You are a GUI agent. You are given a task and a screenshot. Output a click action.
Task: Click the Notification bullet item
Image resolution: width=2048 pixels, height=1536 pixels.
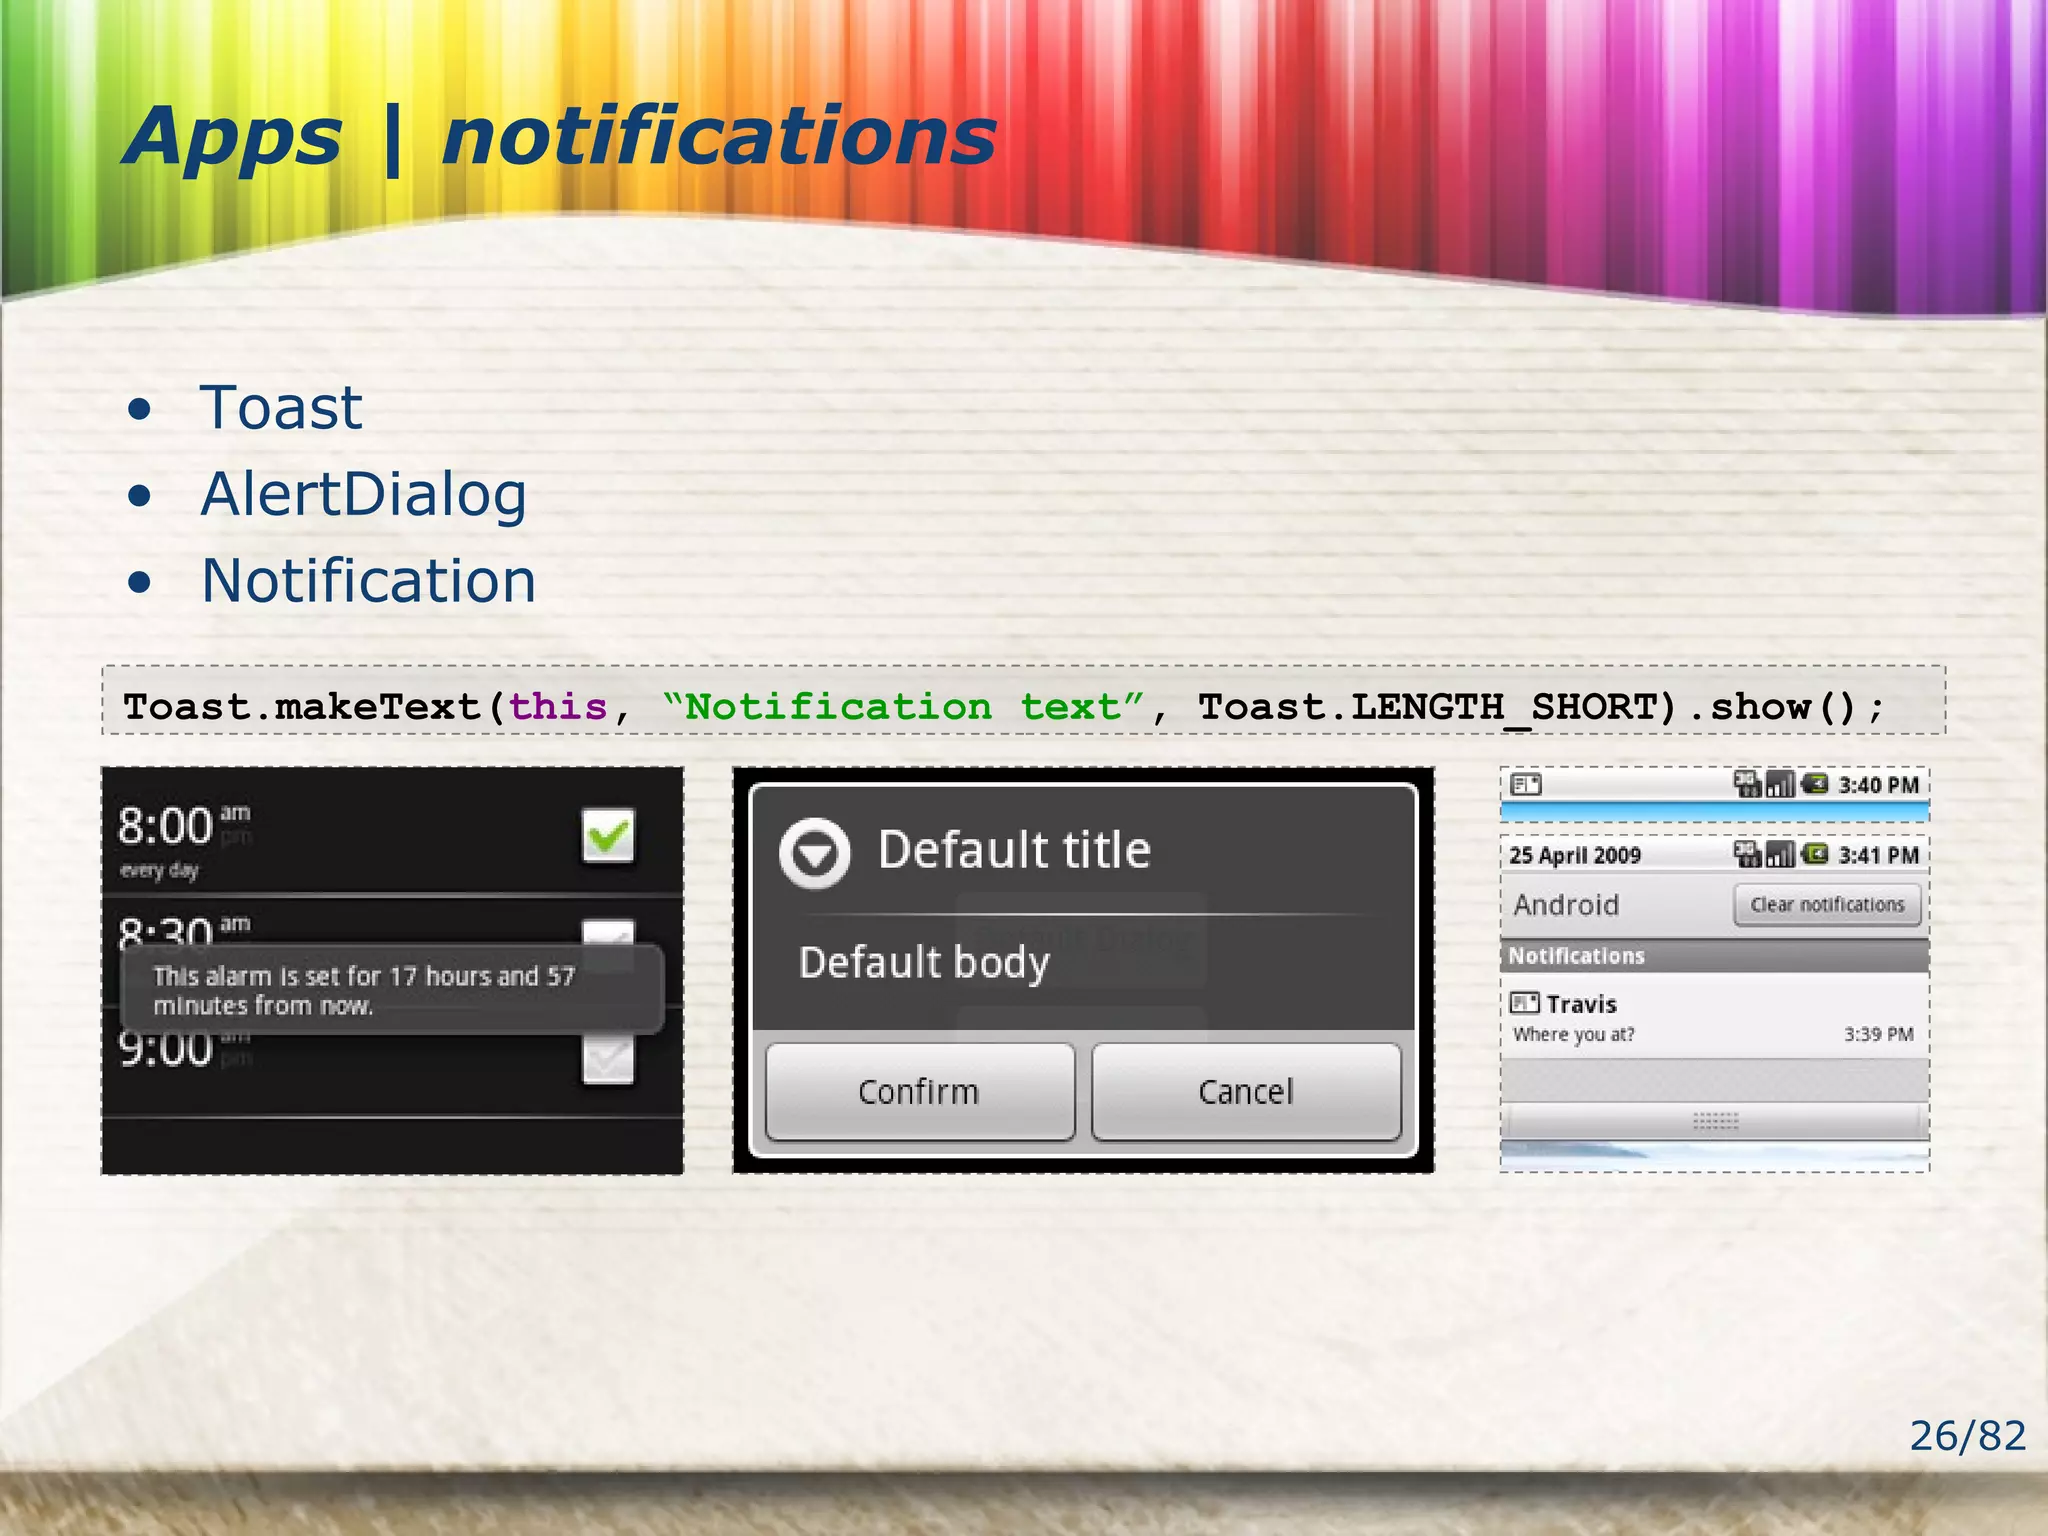369,580
